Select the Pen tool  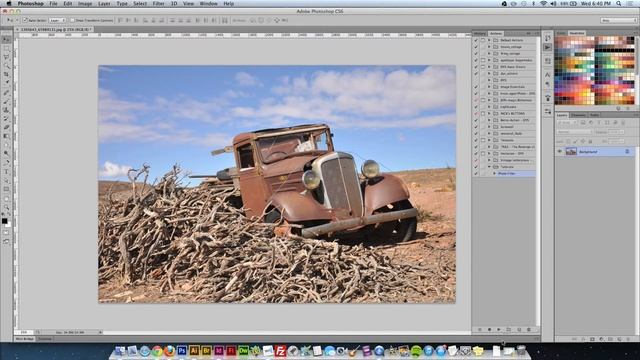click(x=7, y=163)
